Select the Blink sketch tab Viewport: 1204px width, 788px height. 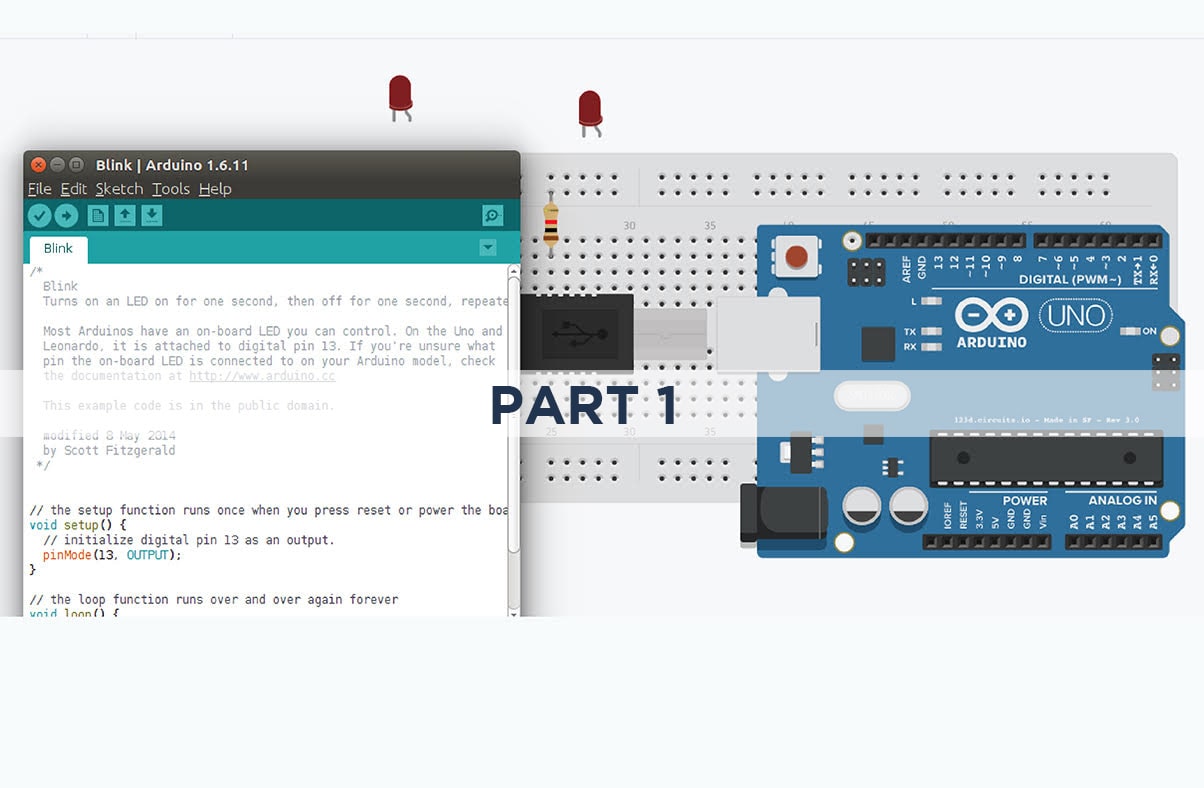pyautogui.click(x=58, y=249)
